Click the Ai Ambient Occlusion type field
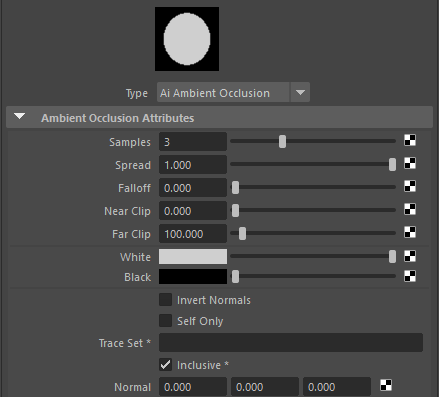This screenshot has width=439, height=397. click(x=223, y=92)
